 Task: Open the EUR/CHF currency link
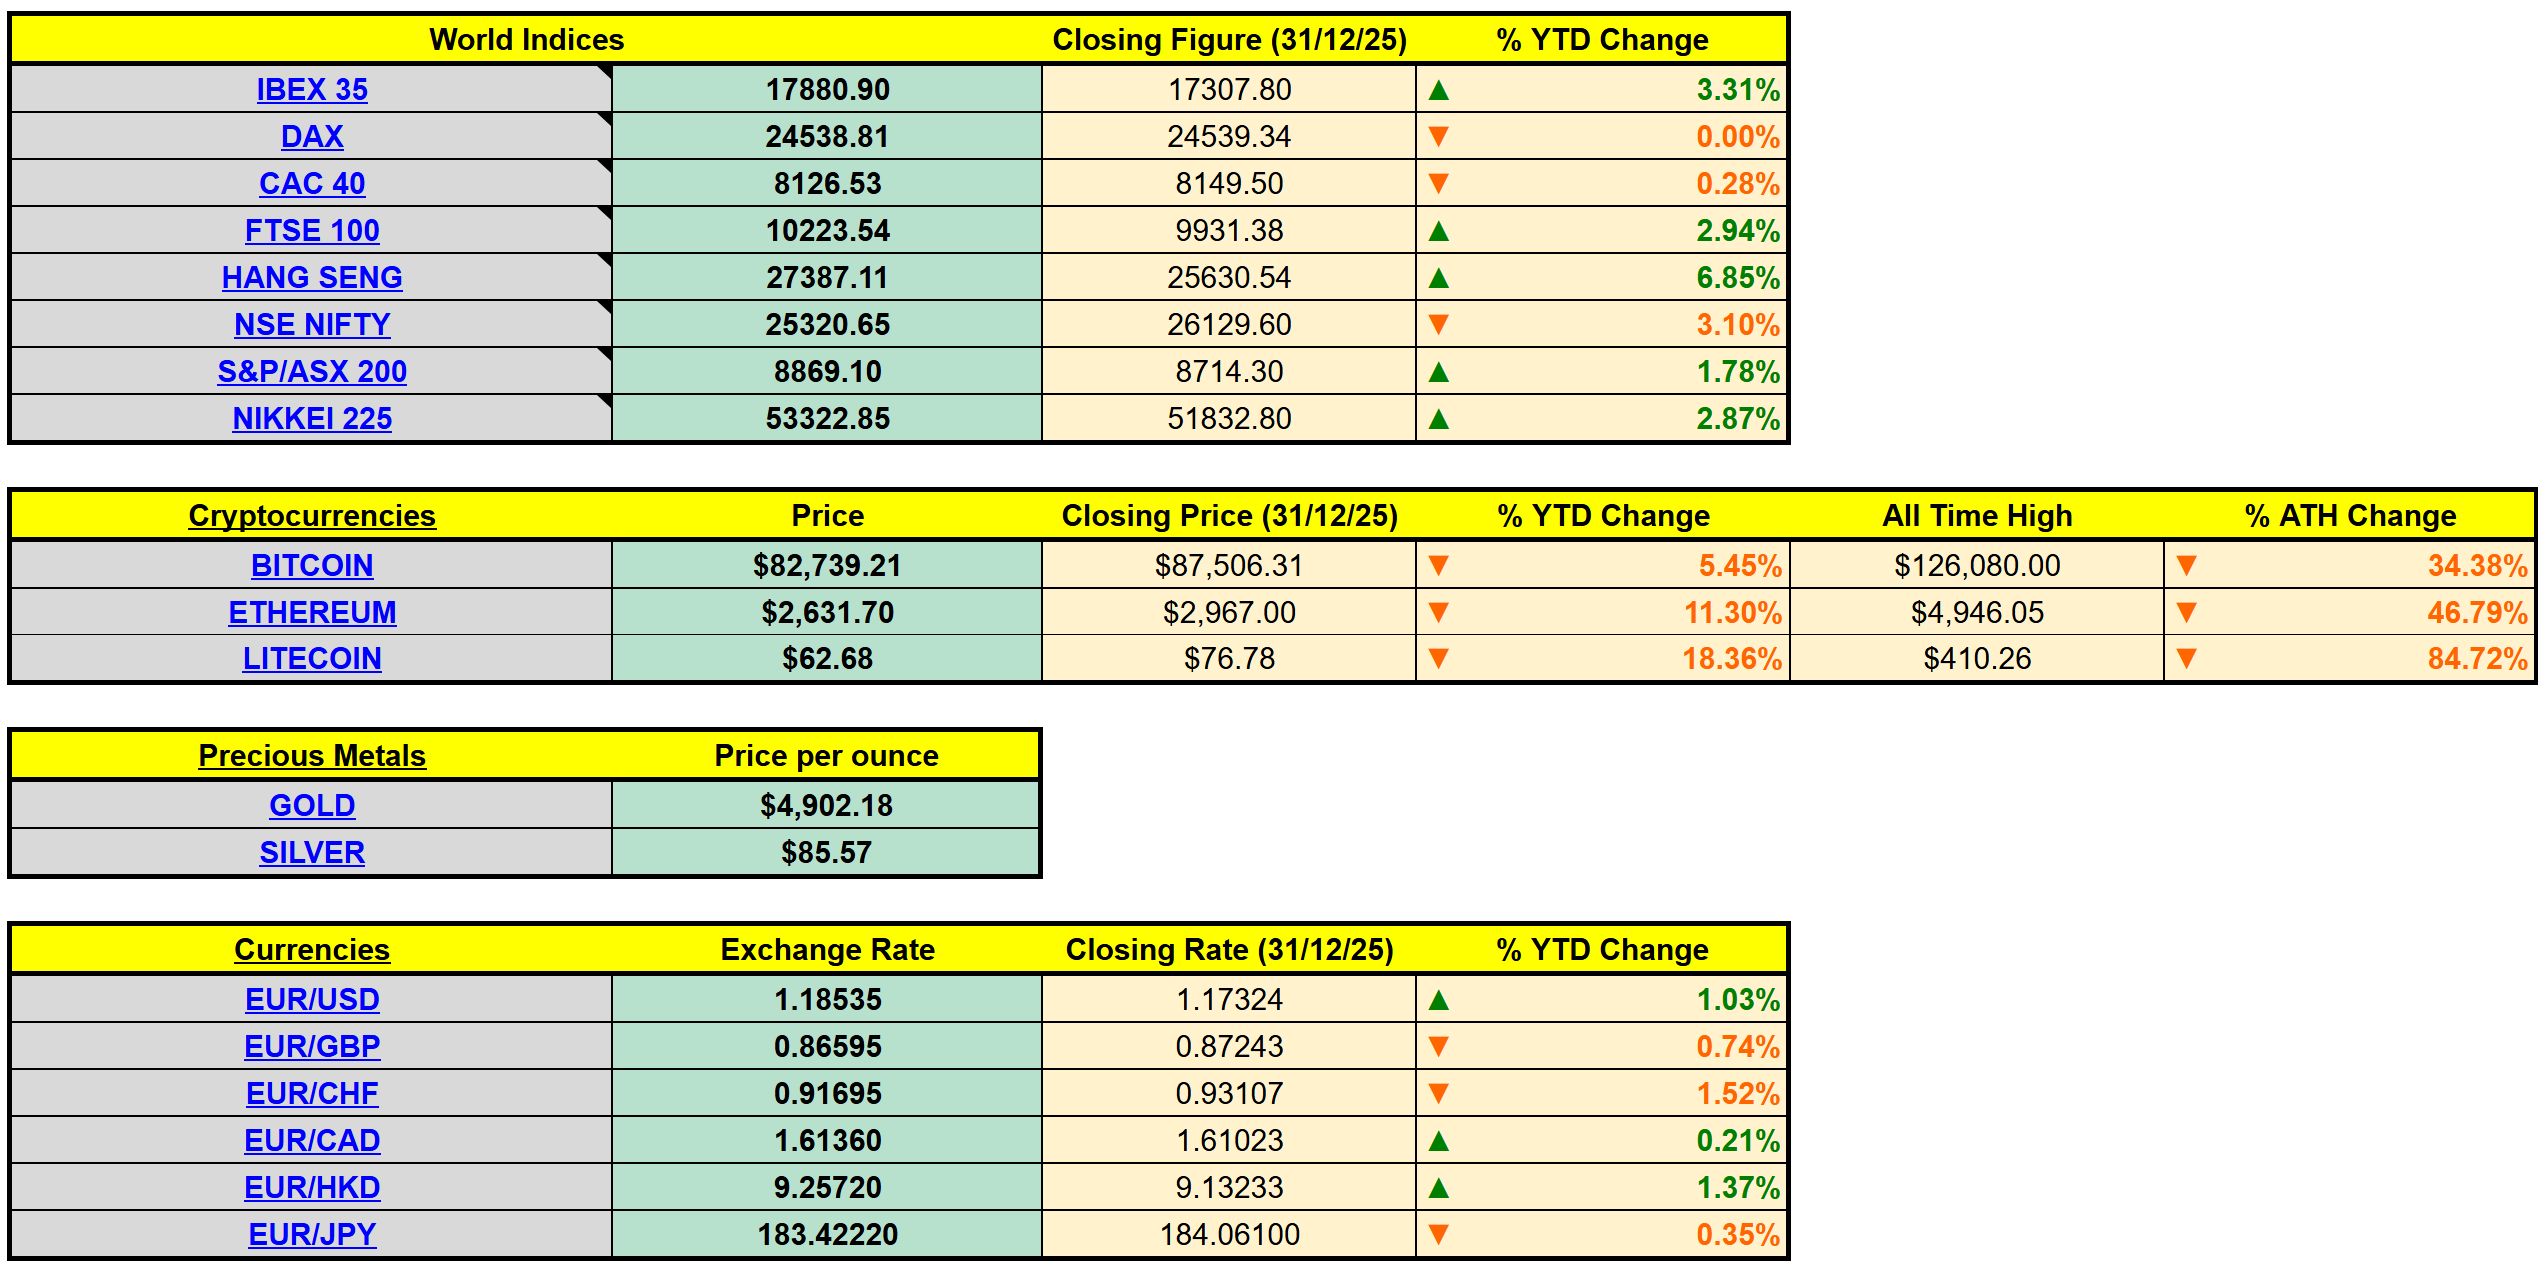[312, 1094]
